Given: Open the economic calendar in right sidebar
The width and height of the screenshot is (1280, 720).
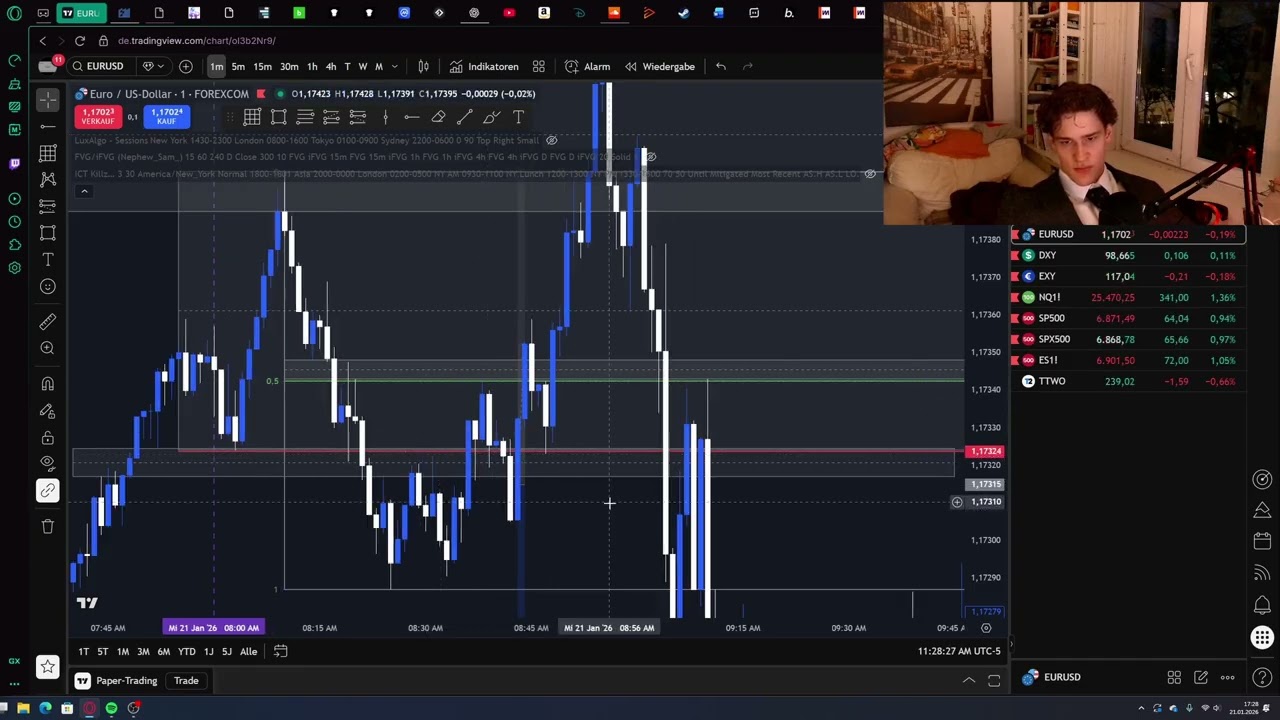Looking at the screenshot, I should (x=1262, y=541).
